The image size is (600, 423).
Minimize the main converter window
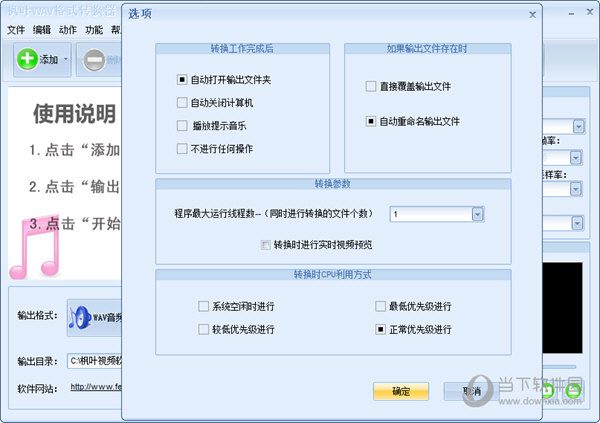[x=571, y=14]
